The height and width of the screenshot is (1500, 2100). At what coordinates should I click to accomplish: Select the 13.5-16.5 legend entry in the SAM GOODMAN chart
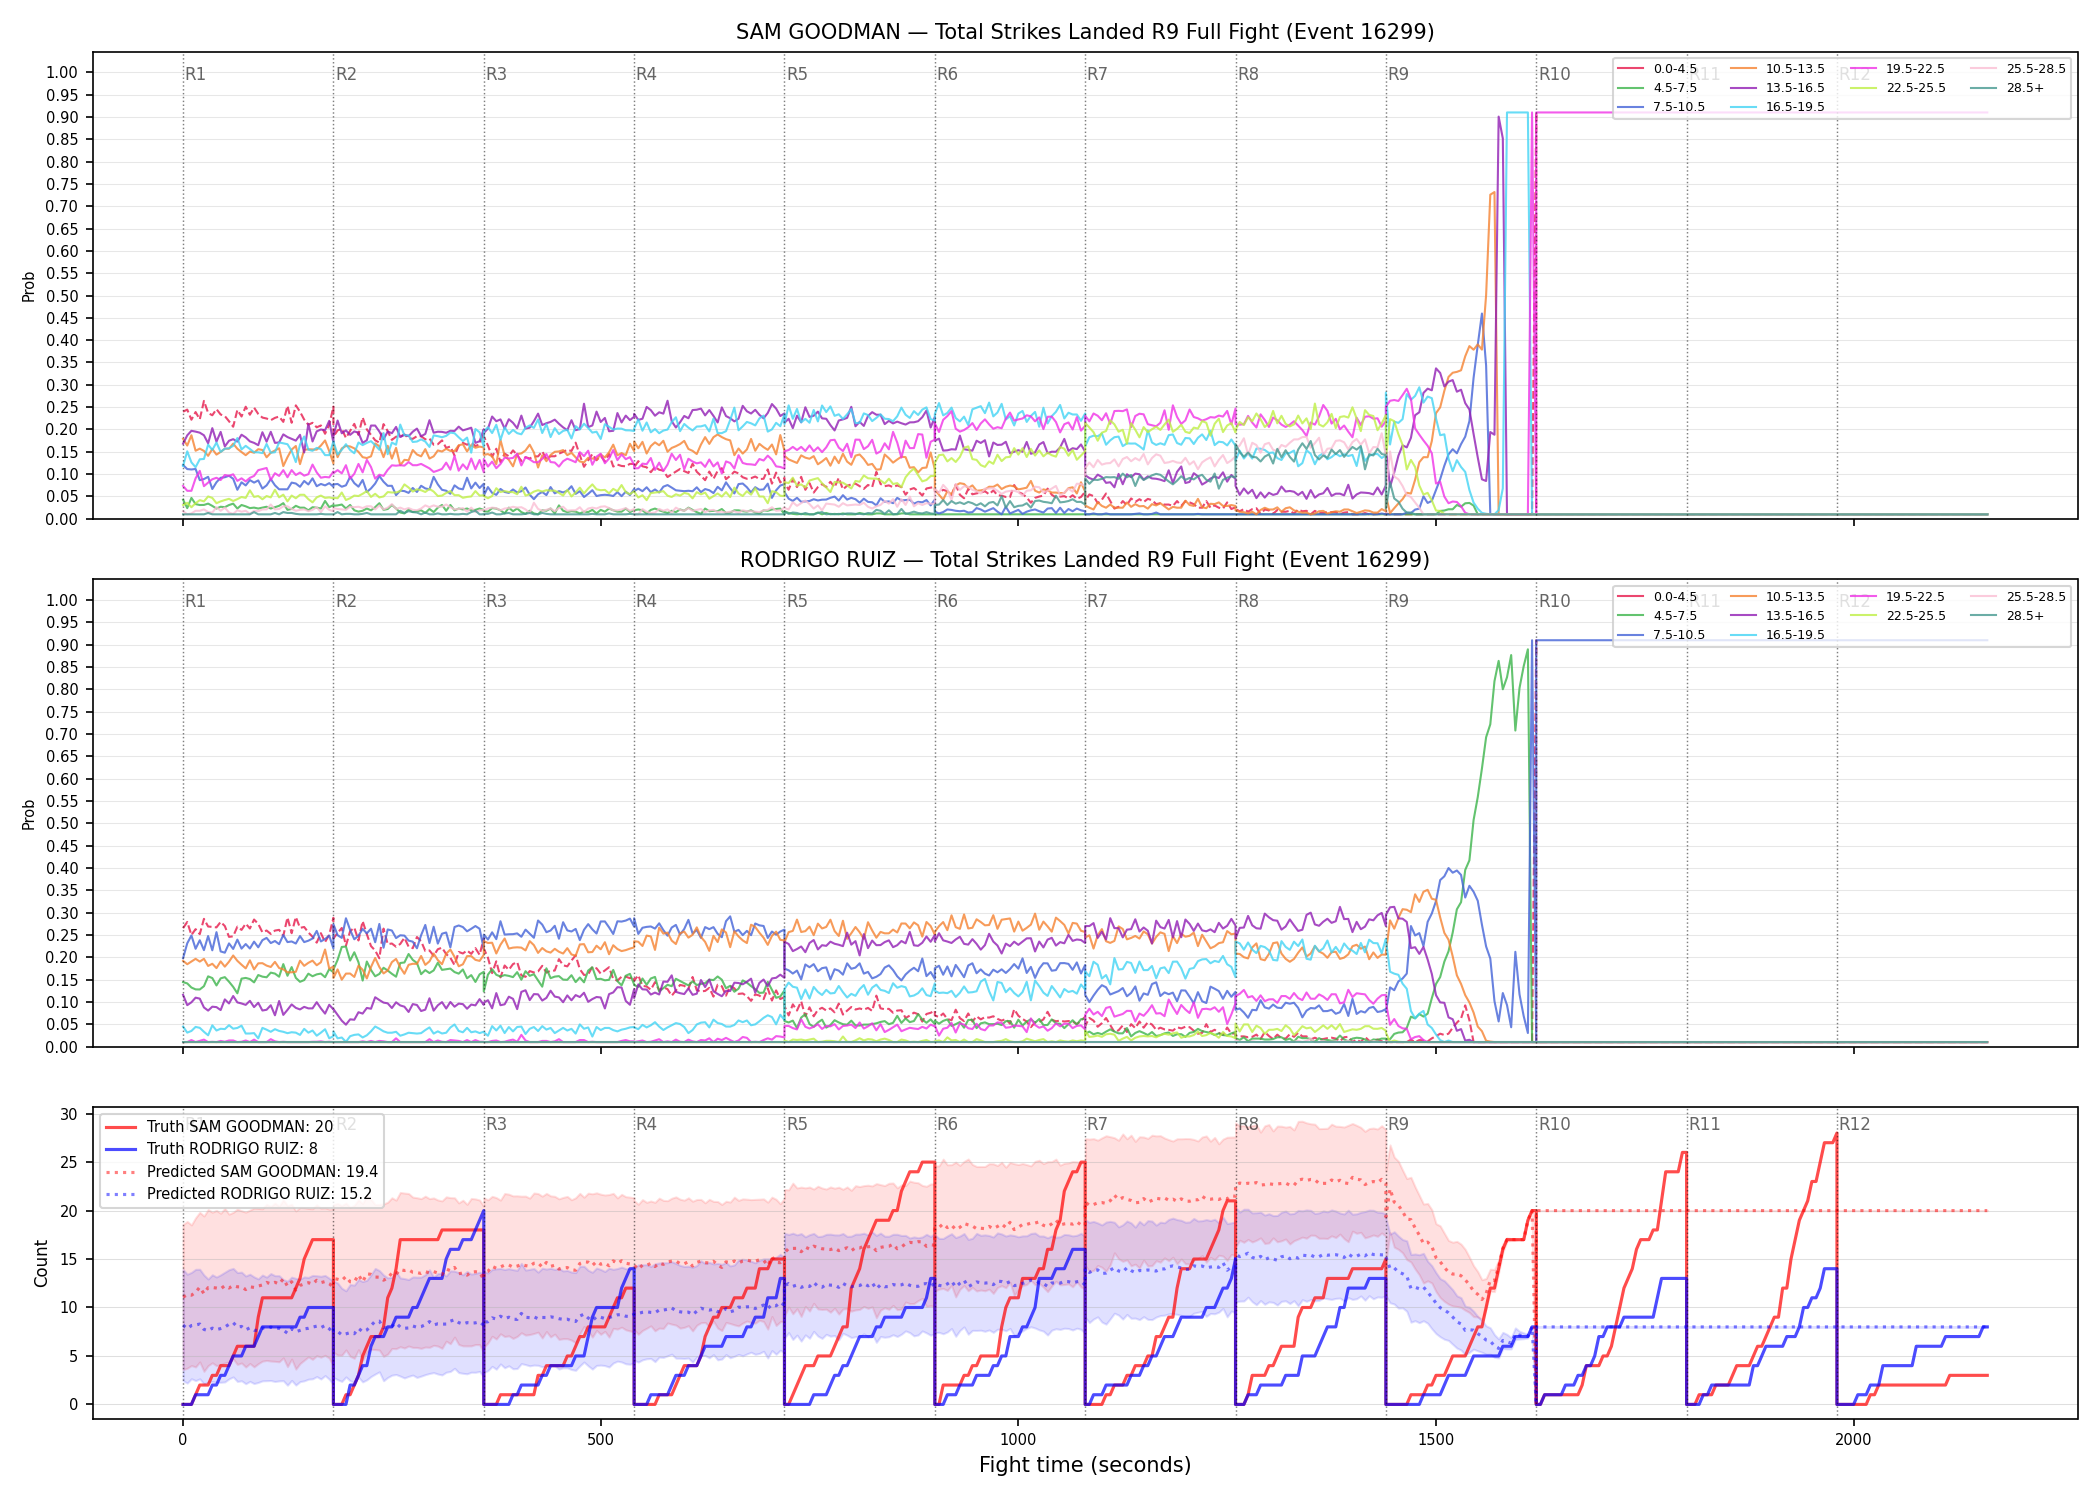click(1777, 88)
